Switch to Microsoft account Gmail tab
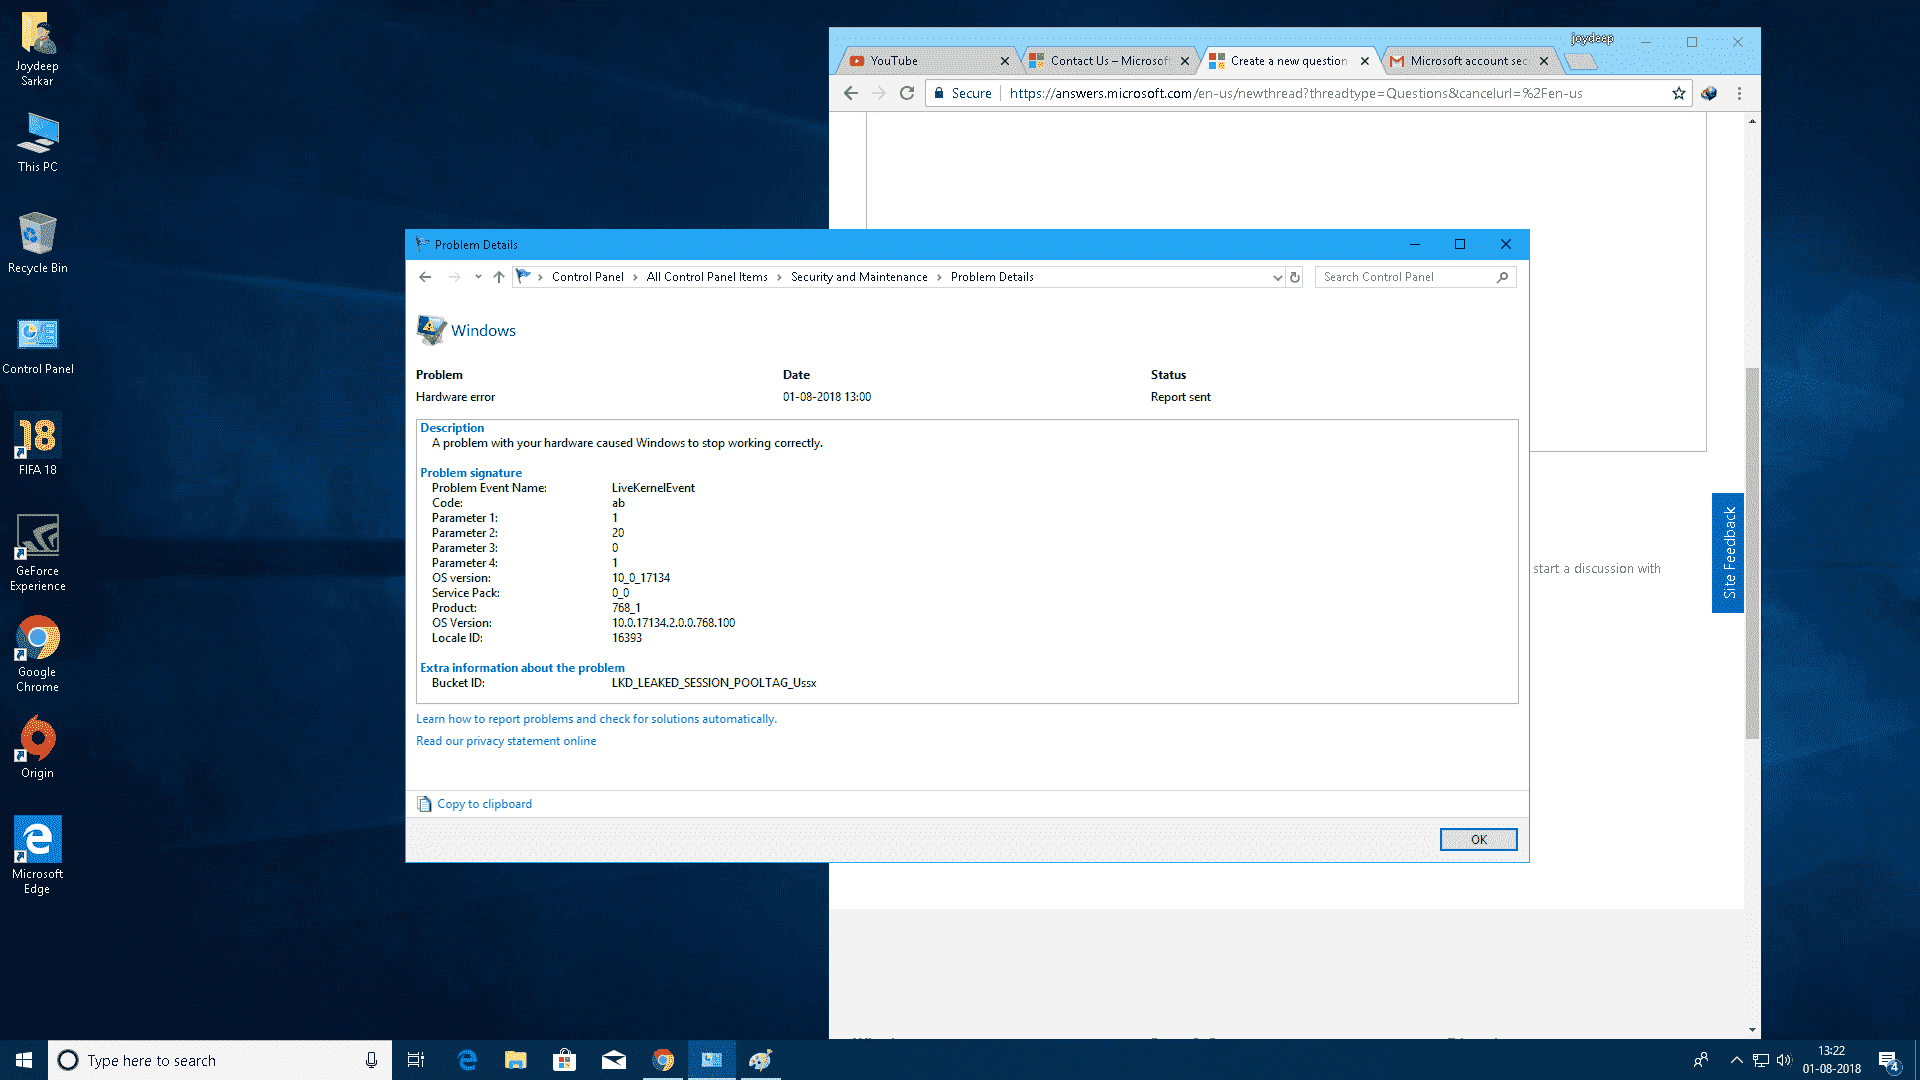Screen dimensions: 1920x1080 (1468, 61)
